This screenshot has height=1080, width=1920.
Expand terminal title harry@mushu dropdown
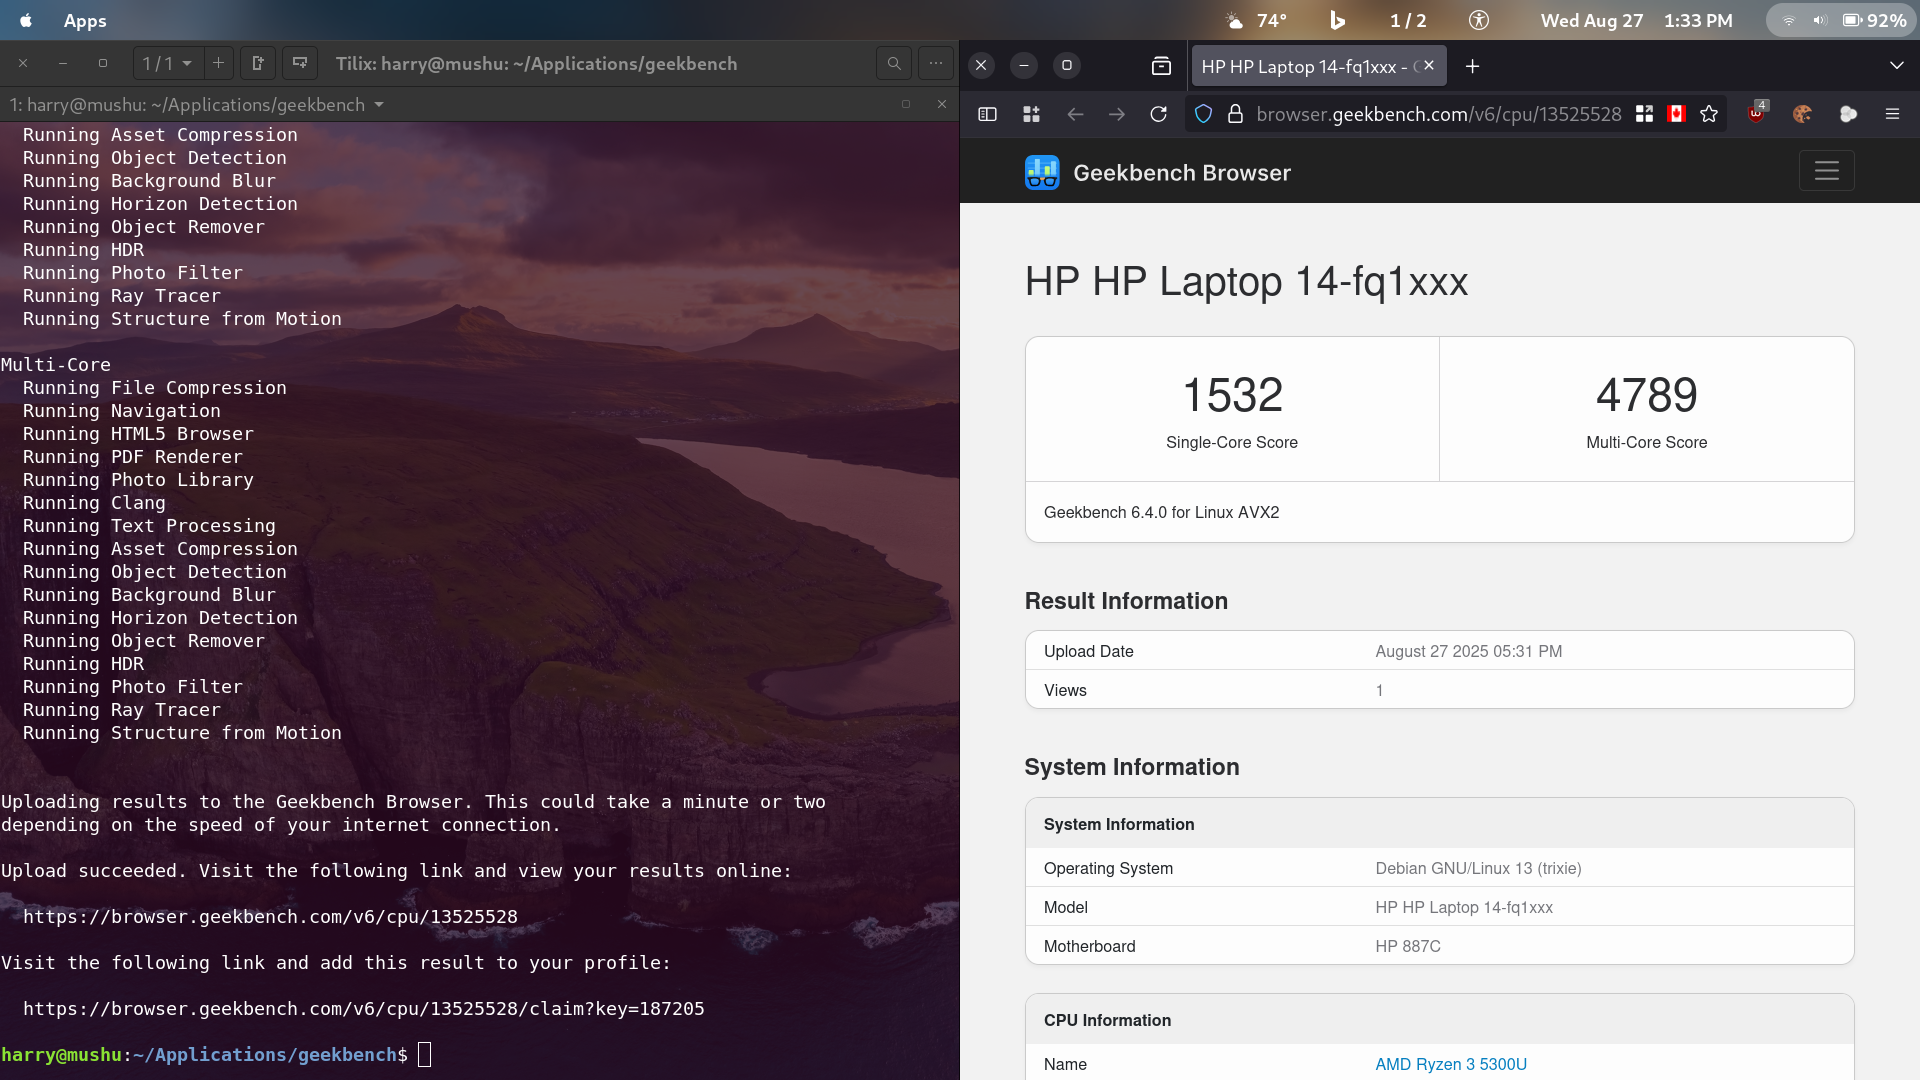[x=378, y=105]
